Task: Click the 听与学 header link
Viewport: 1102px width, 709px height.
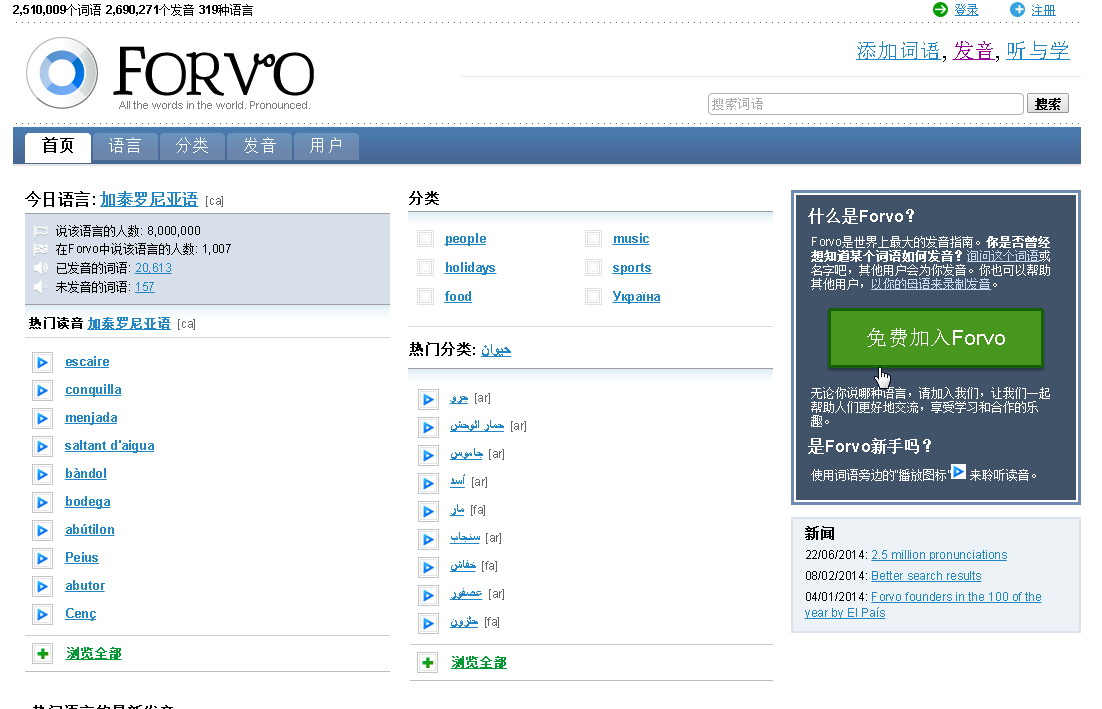Action: pyautogui.click(x=1038, y=51)
